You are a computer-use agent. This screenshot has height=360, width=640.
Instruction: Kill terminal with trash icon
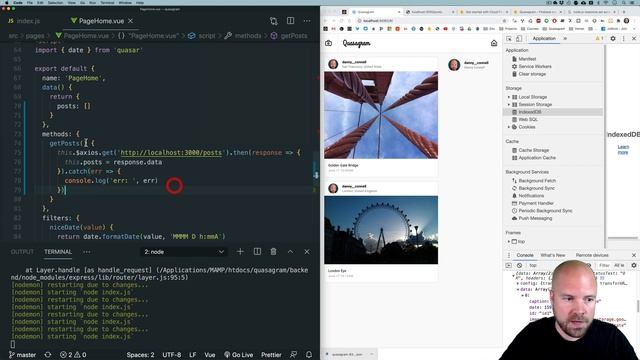(273, 252)
